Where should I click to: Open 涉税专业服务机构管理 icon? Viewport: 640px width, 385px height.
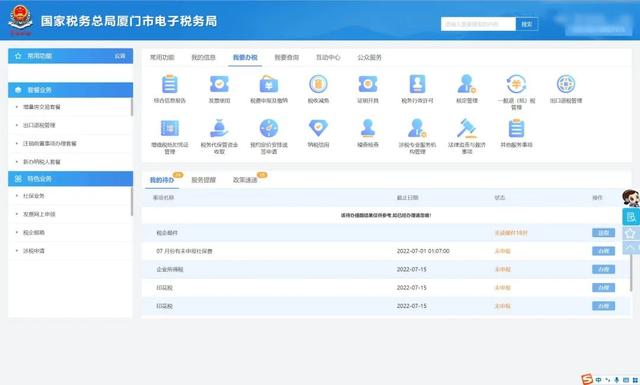pyautogui.click(x=417, y=128)
